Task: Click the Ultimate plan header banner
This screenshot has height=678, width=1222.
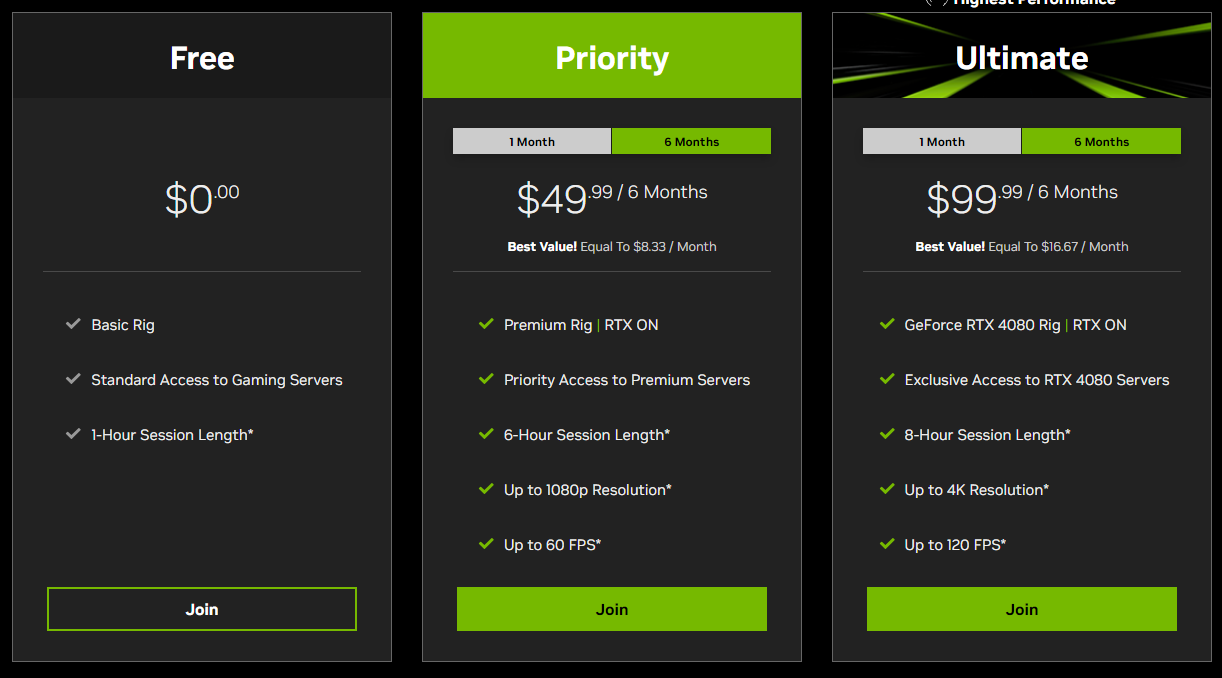Action: [1022, 56]
